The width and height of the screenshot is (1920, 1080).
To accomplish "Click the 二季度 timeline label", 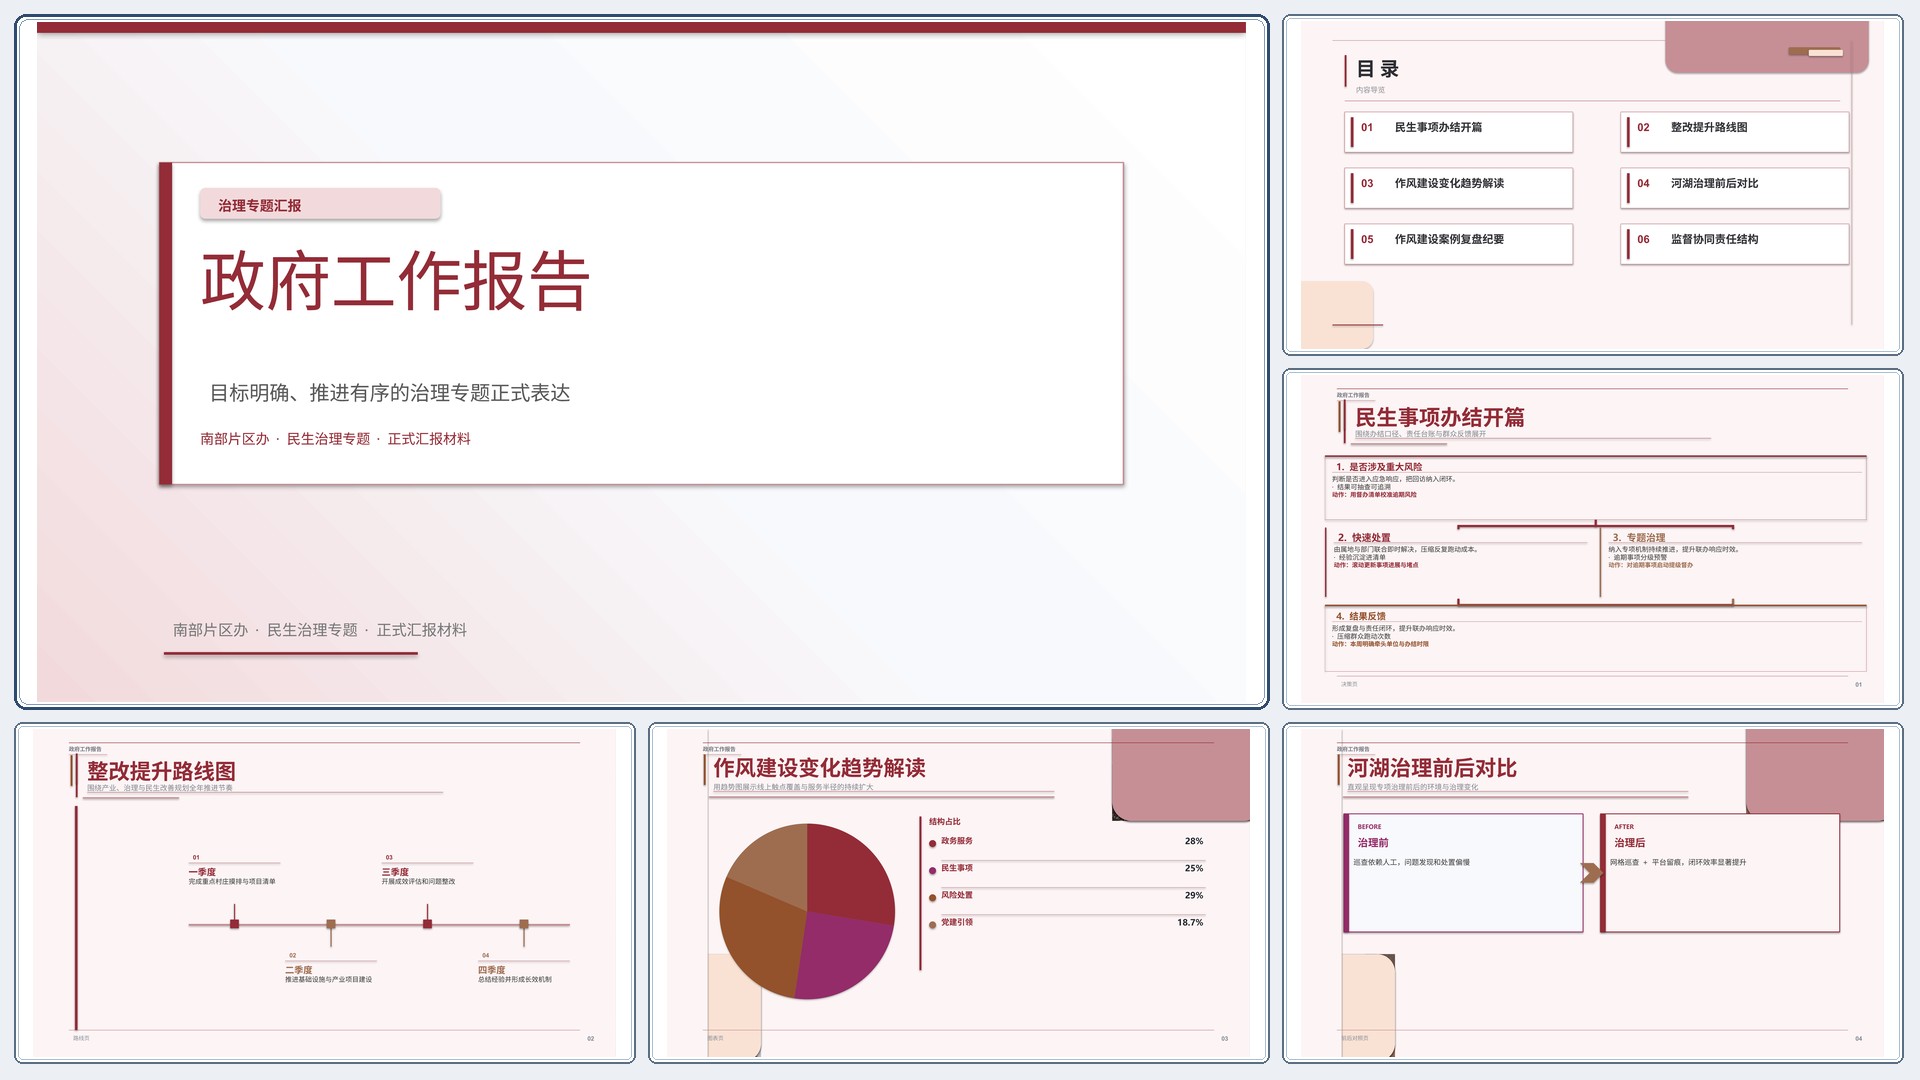I will [298, 970].
